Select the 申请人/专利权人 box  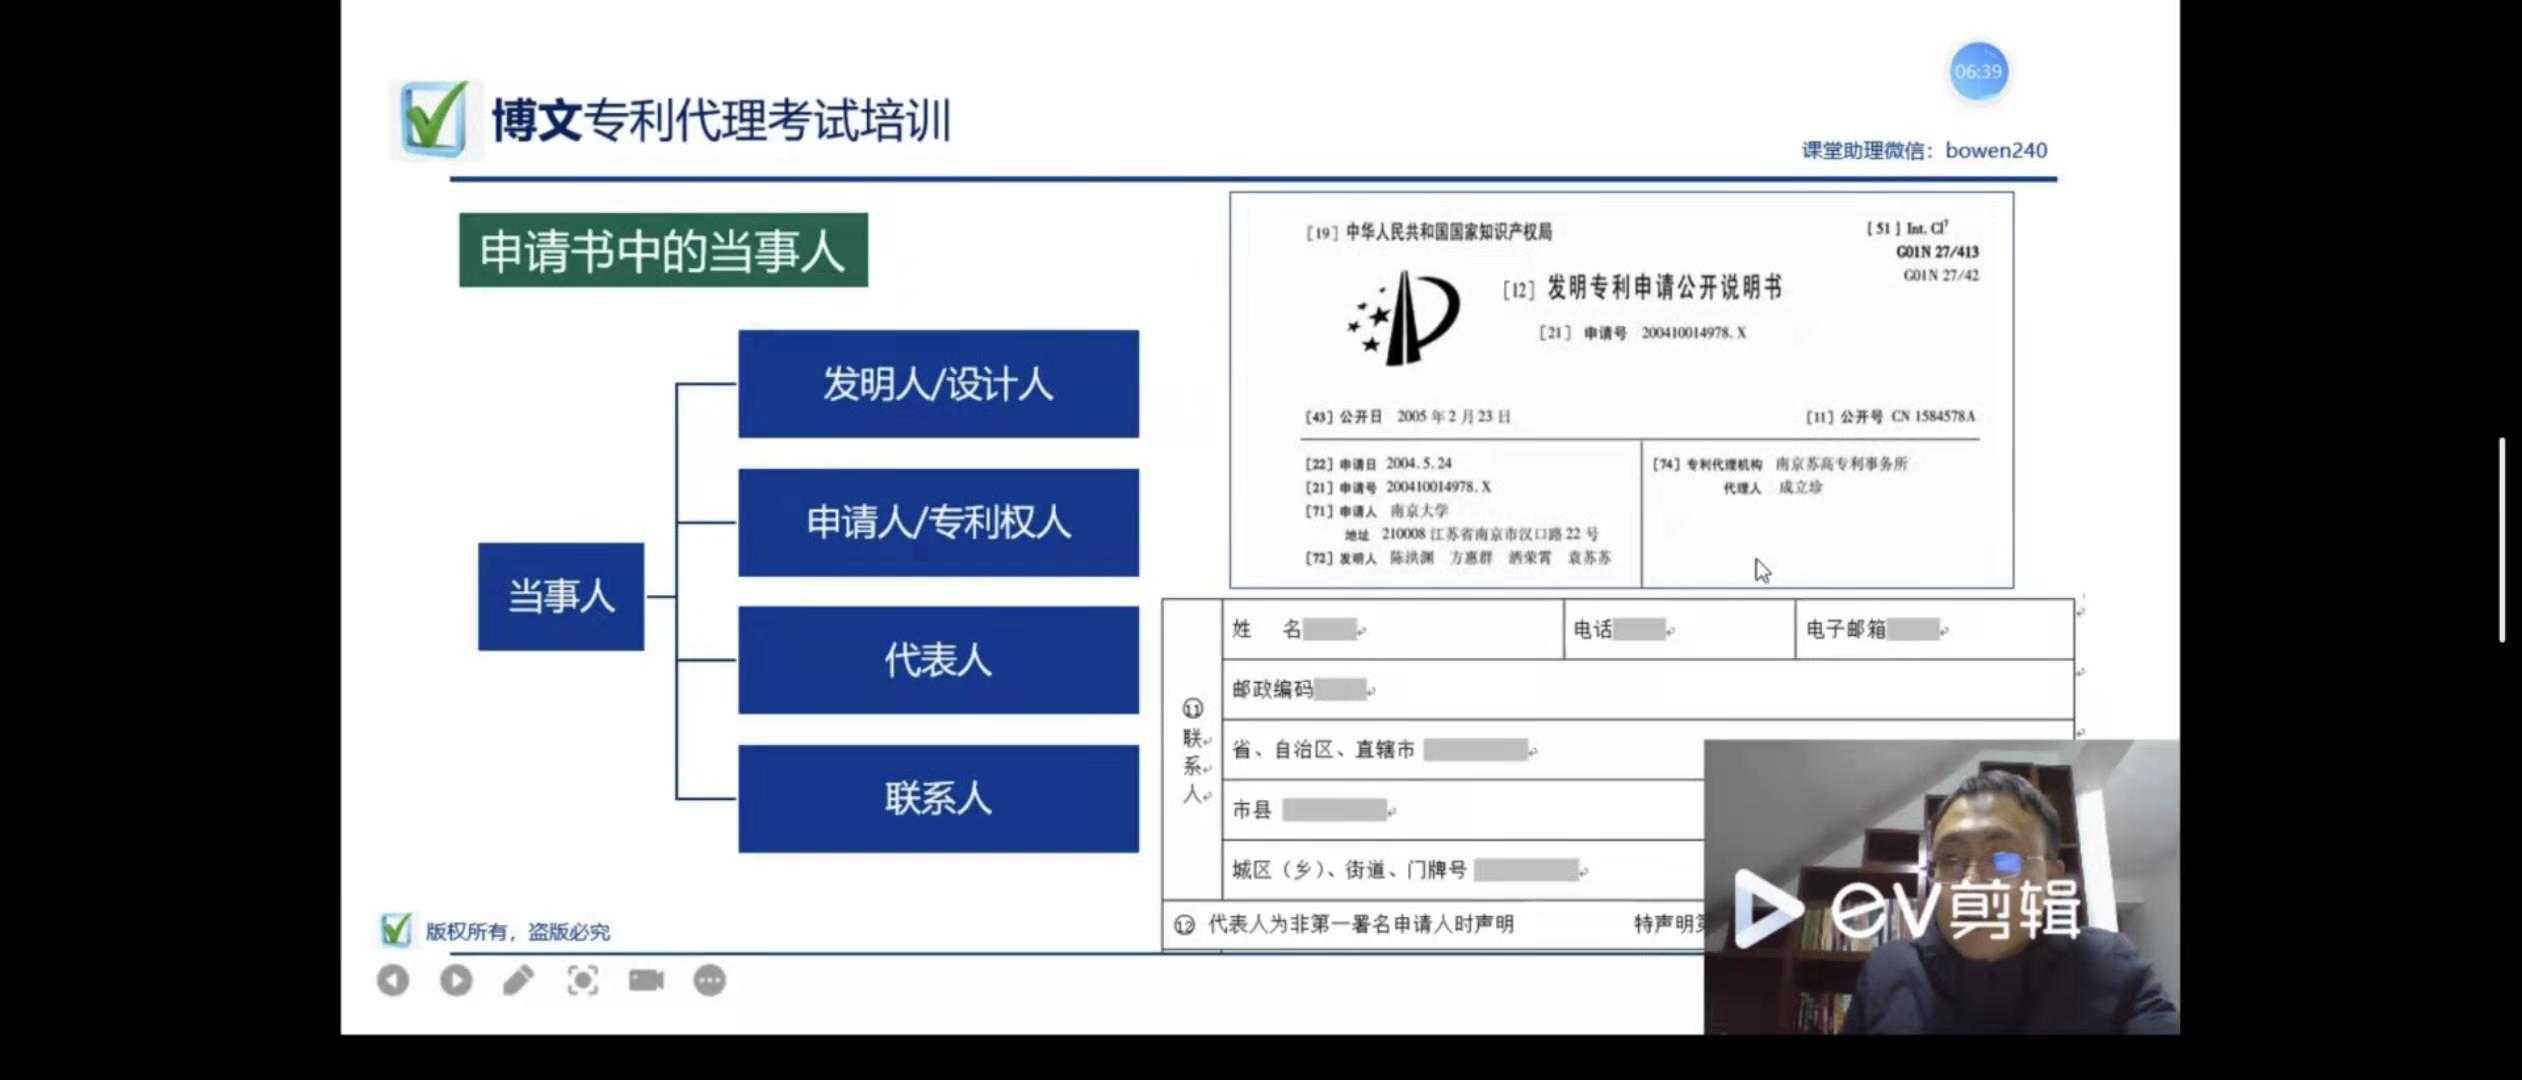(938, 522)
